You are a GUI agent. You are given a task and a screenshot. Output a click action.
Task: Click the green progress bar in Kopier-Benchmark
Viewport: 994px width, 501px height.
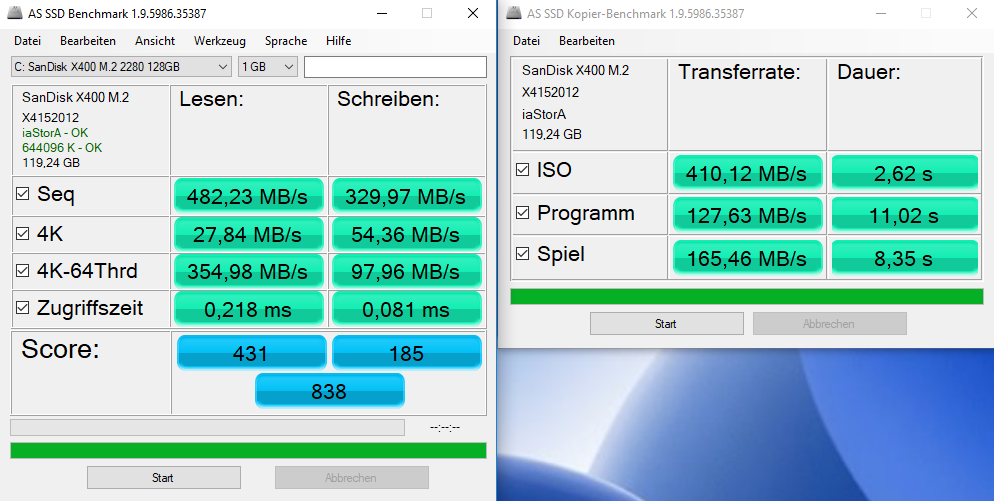coord(747,296)
